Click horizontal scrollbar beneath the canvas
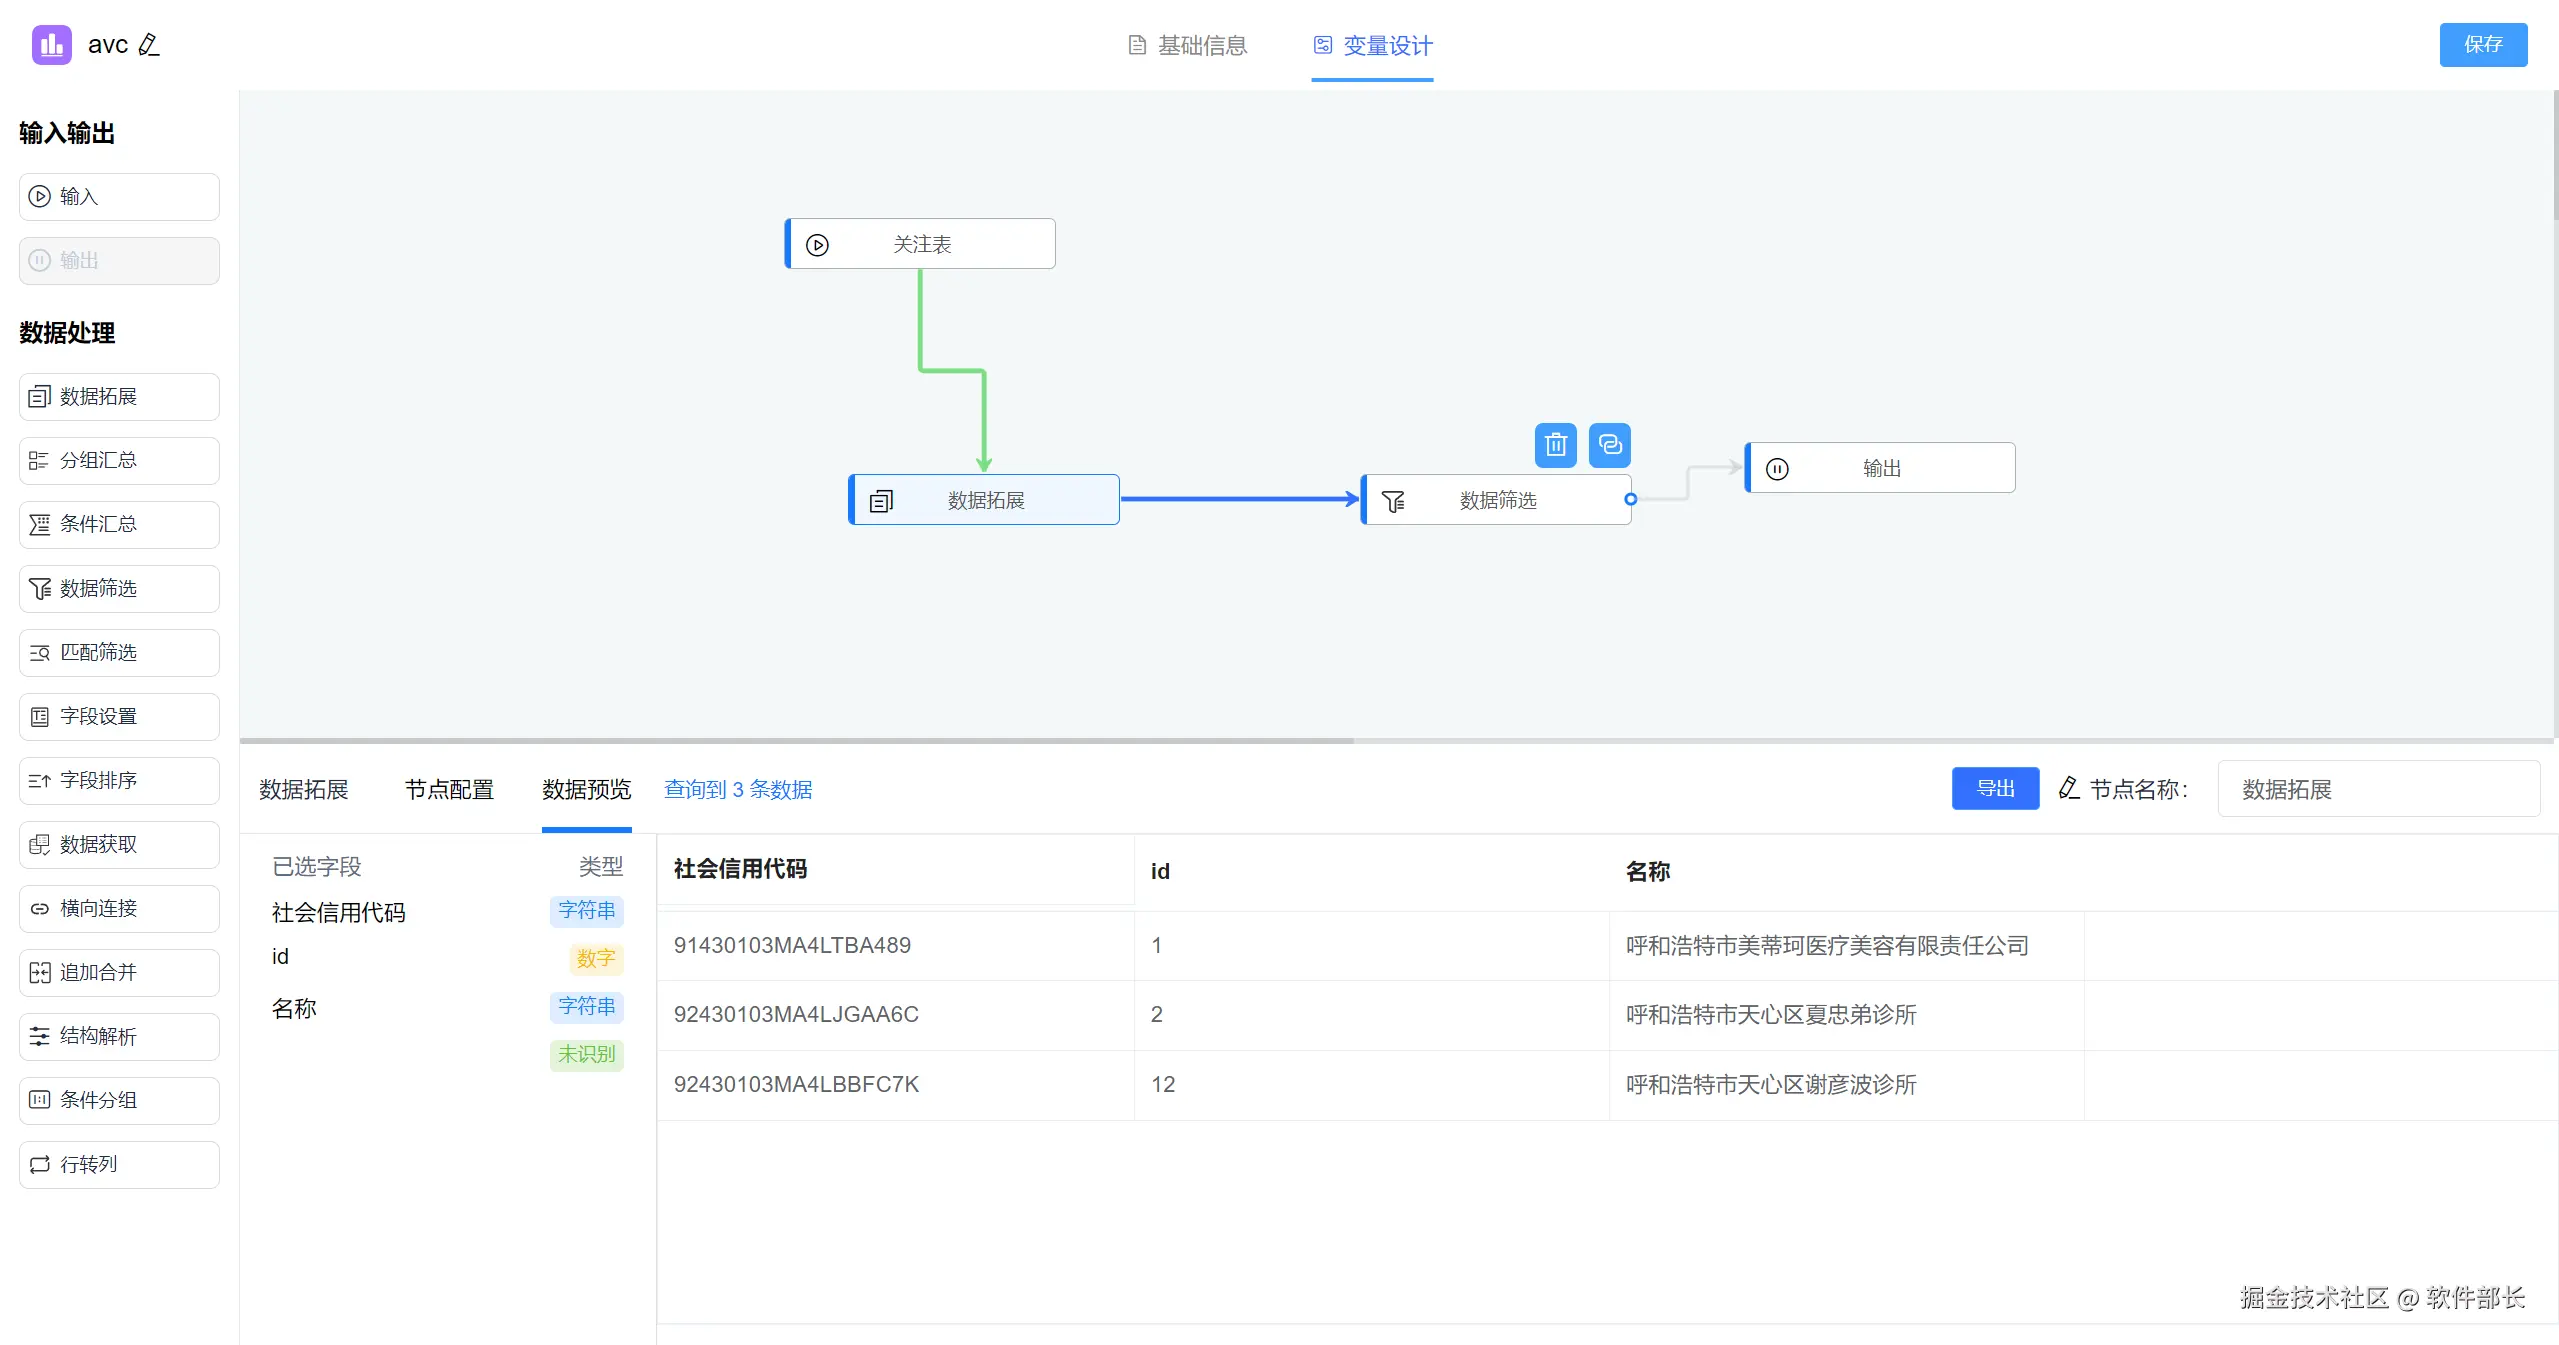2559x1345 pixels. click(796, 741)
